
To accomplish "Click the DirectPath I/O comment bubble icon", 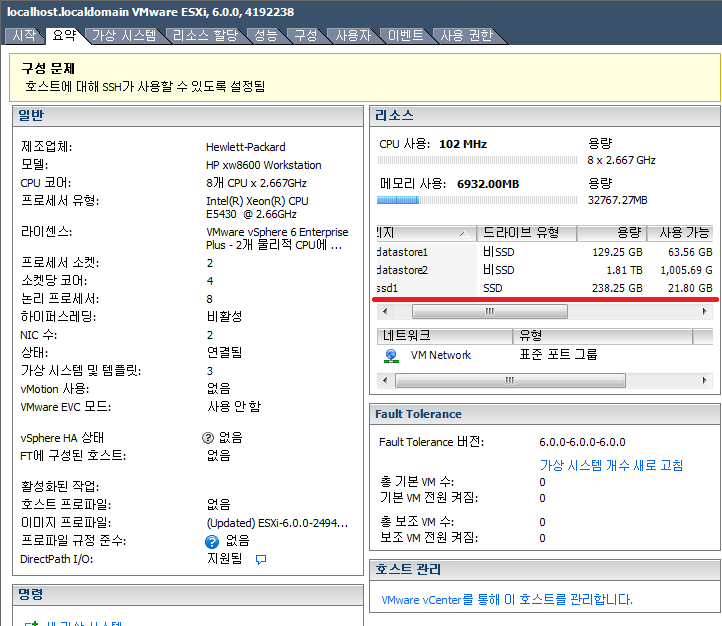I will tap(261, 560).
